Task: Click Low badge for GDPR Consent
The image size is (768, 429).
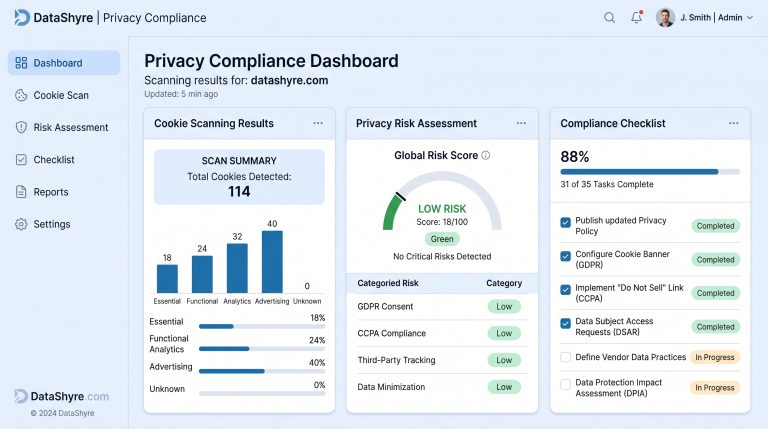Action: click(x=504, y=307)
